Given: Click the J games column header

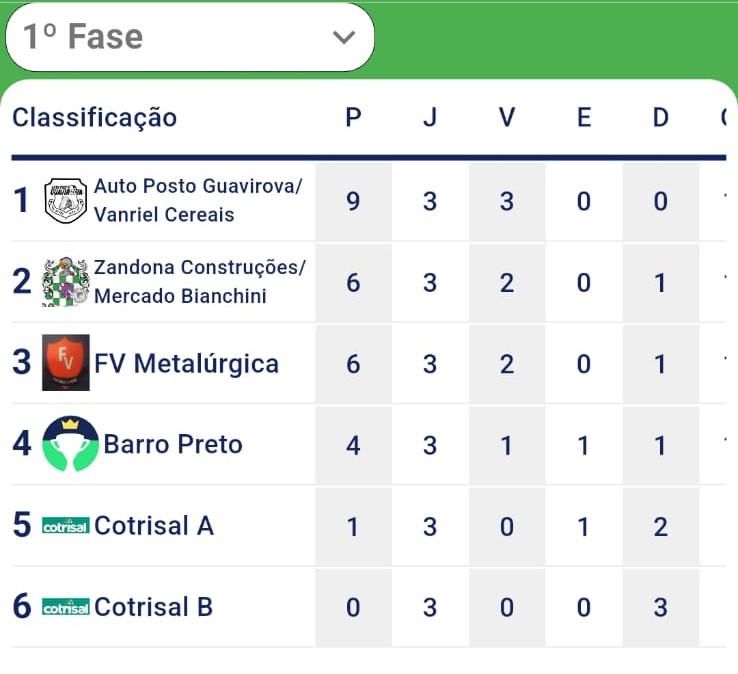Looking at the screenshot, I should (x=430, y=117).
